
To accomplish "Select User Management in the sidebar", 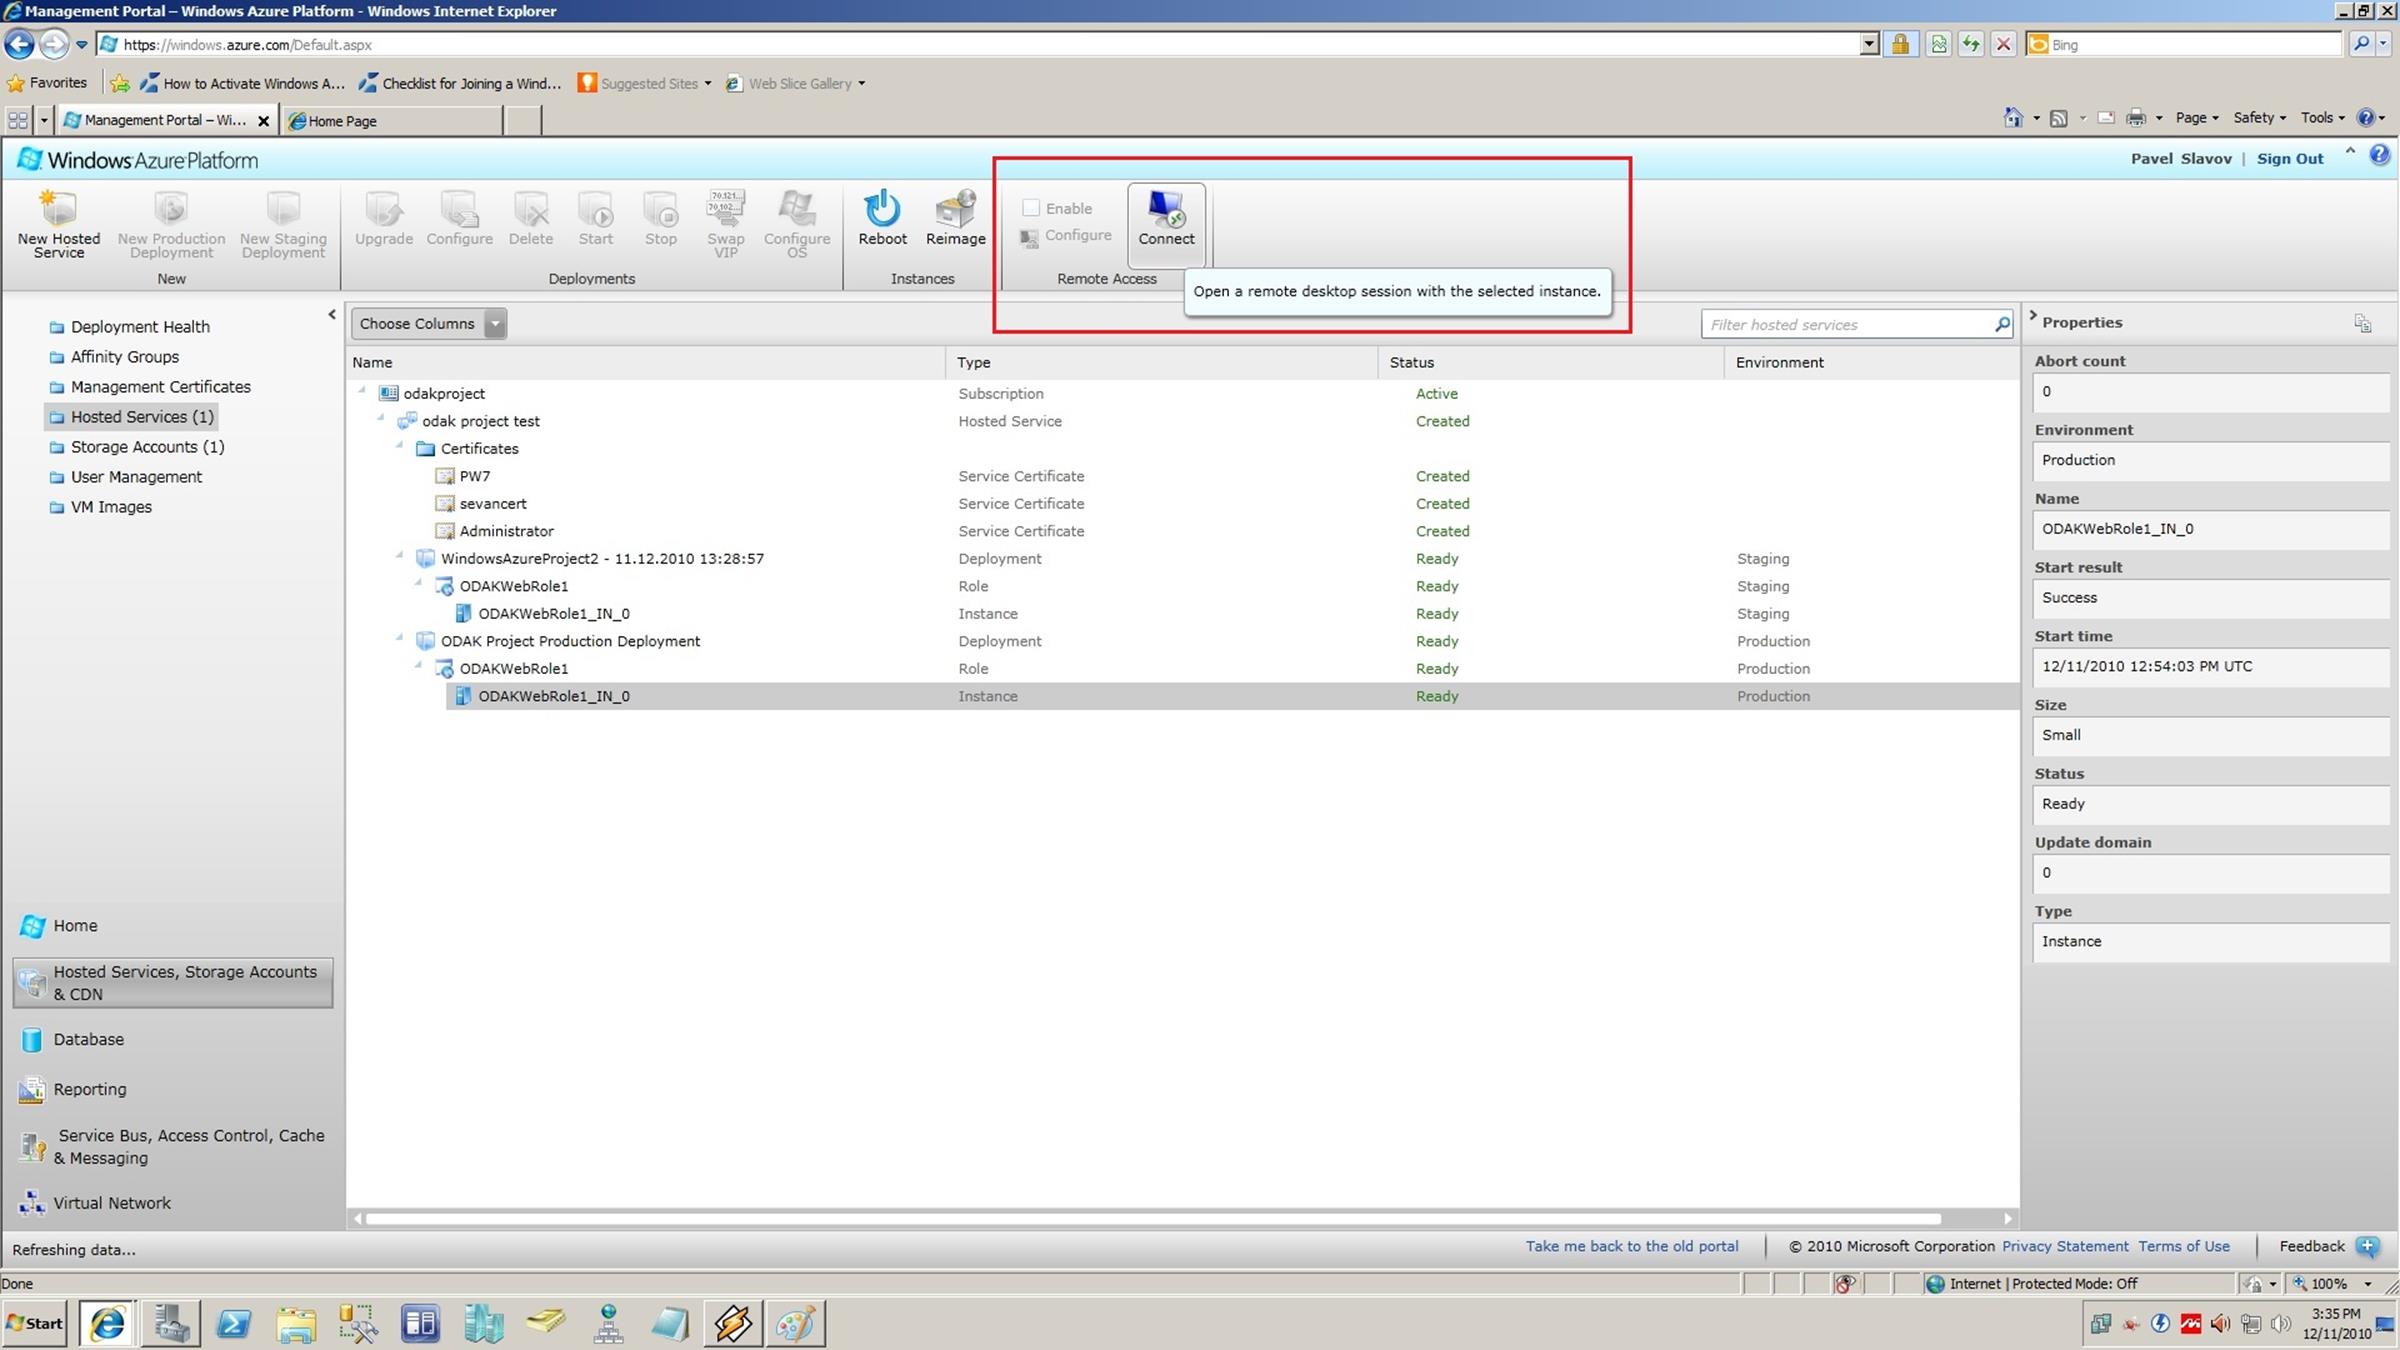I will click(136, 477).
